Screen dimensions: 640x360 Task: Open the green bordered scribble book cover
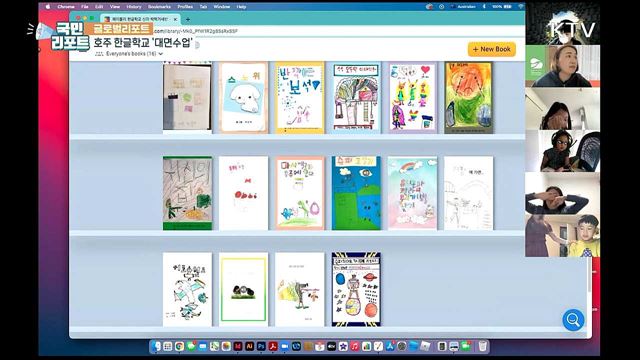point(187,193)
